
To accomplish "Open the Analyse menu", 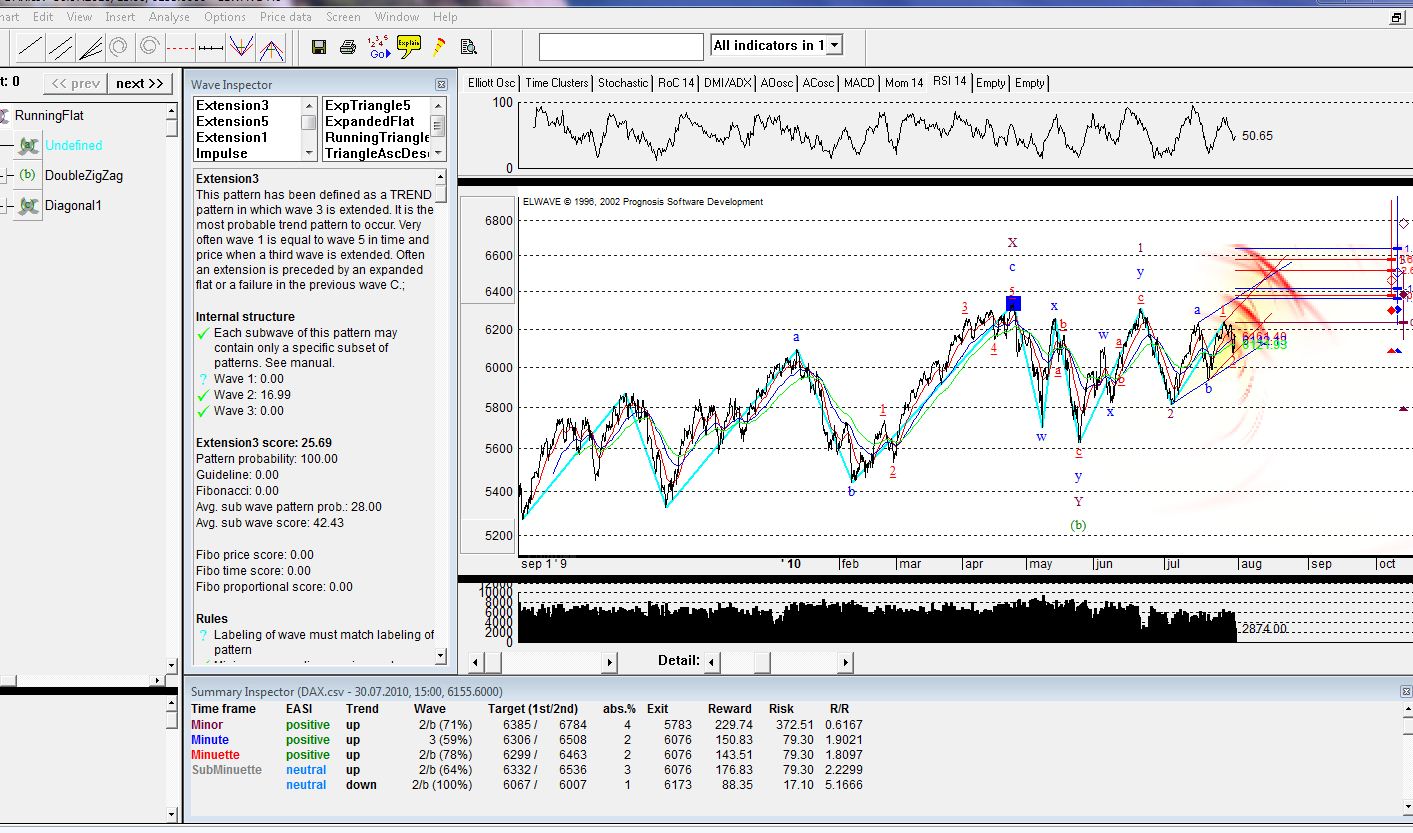I will click(169, 17).
